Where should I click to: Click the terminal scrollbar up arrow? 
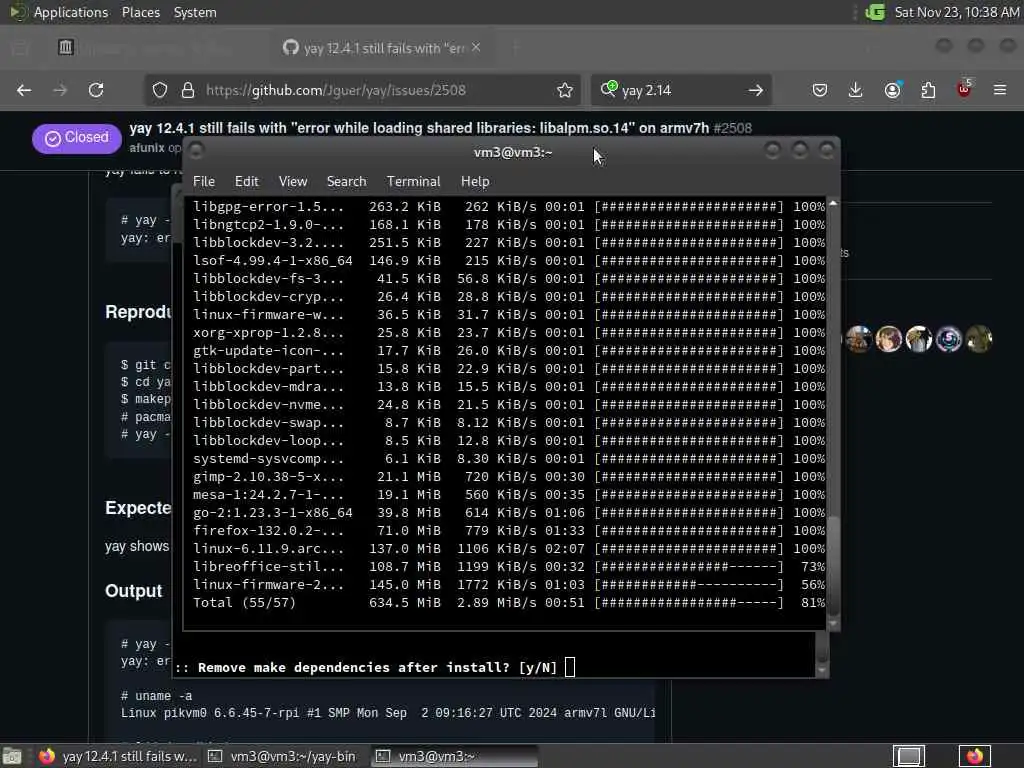coord(833,204)
